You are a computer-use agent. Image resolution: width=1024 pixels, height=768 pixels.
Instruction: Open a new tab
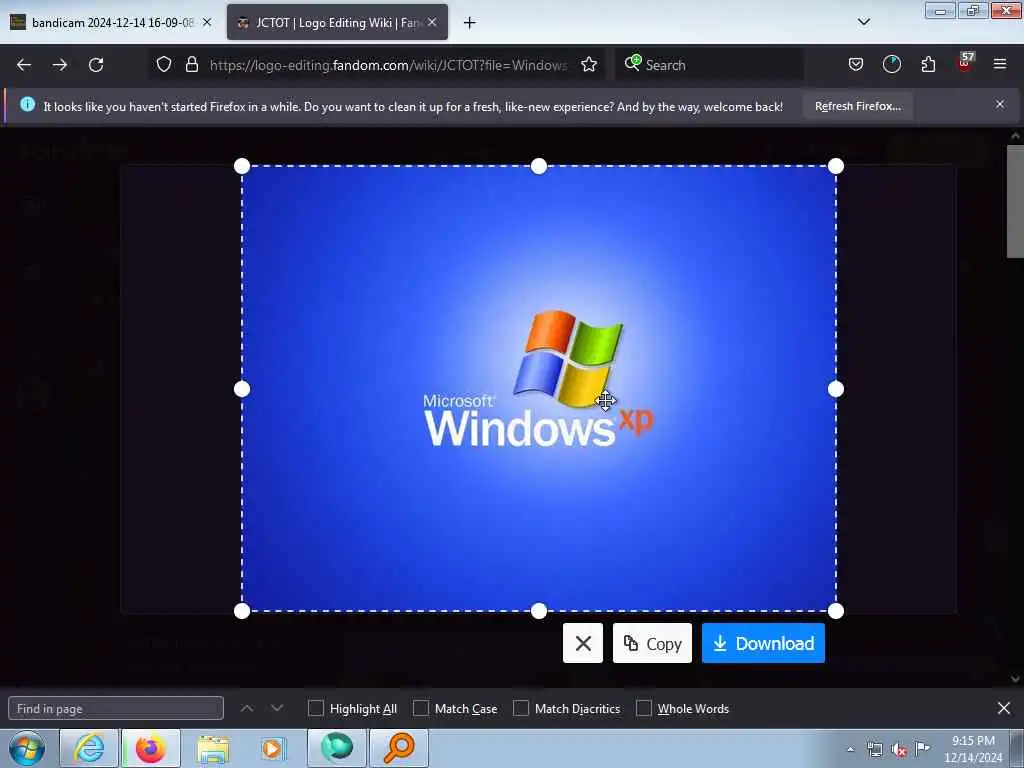(470, 23)
